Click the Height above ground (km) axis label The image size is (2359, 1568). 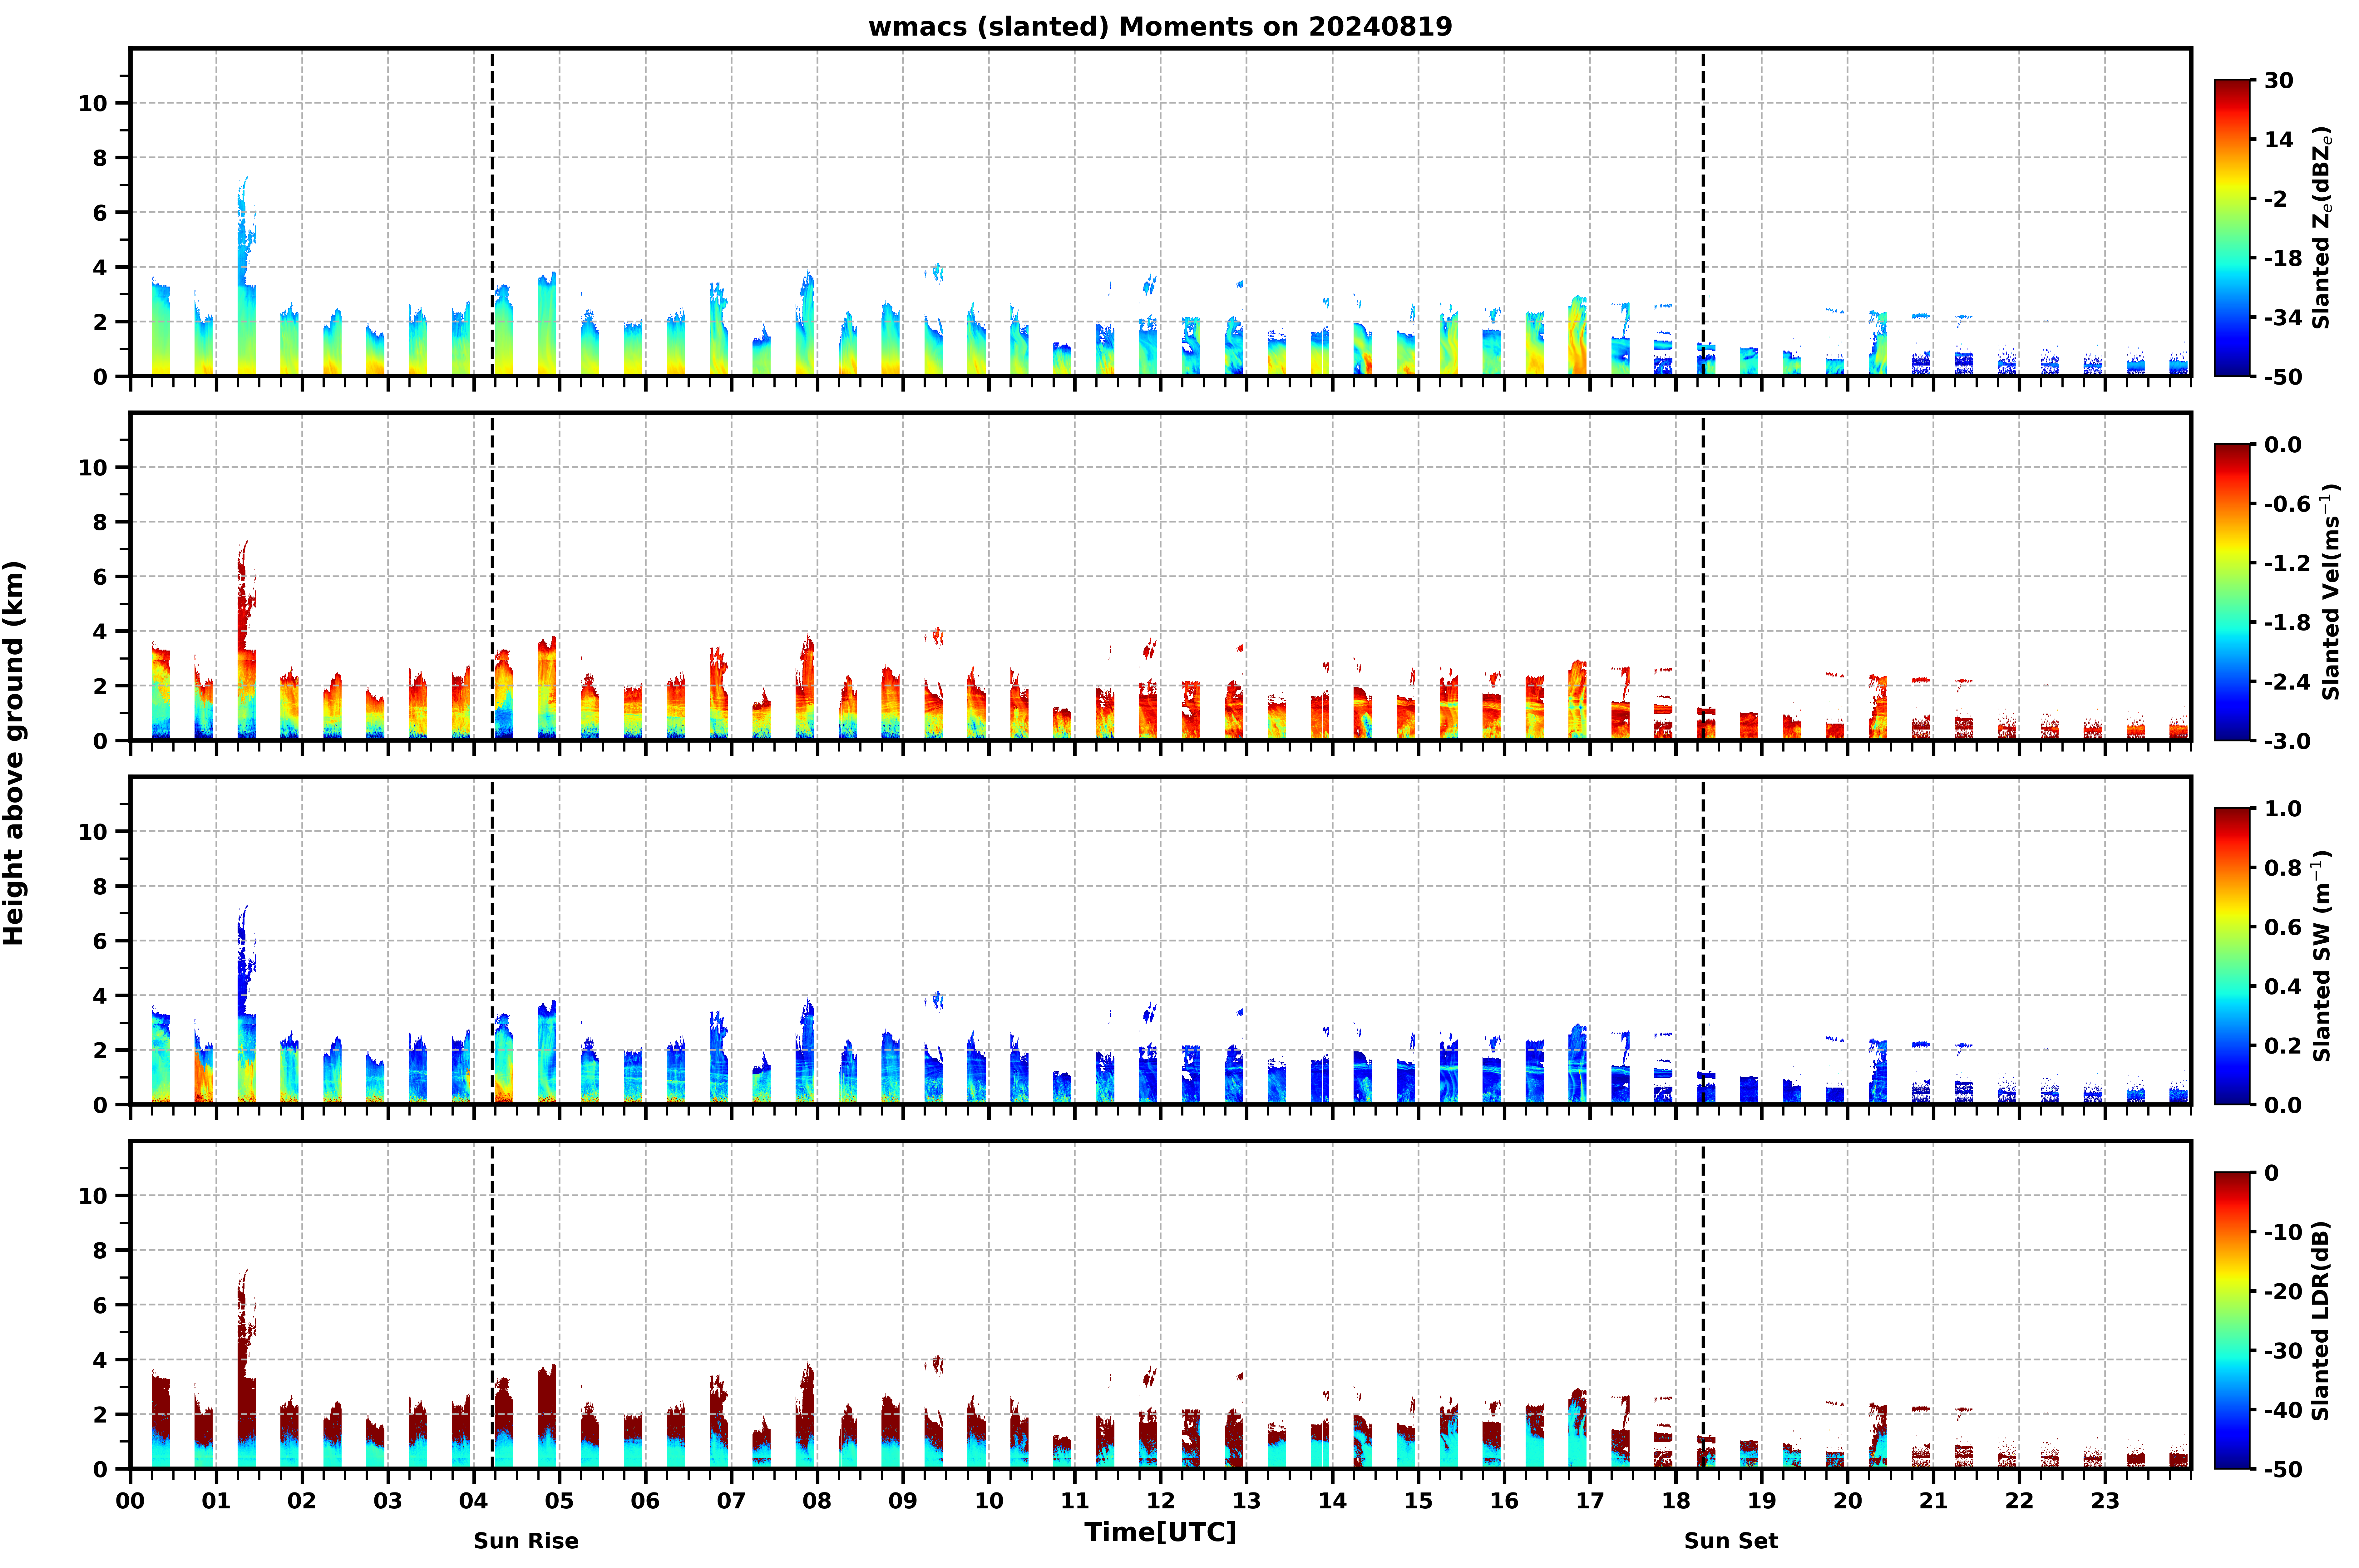(14, 753)
